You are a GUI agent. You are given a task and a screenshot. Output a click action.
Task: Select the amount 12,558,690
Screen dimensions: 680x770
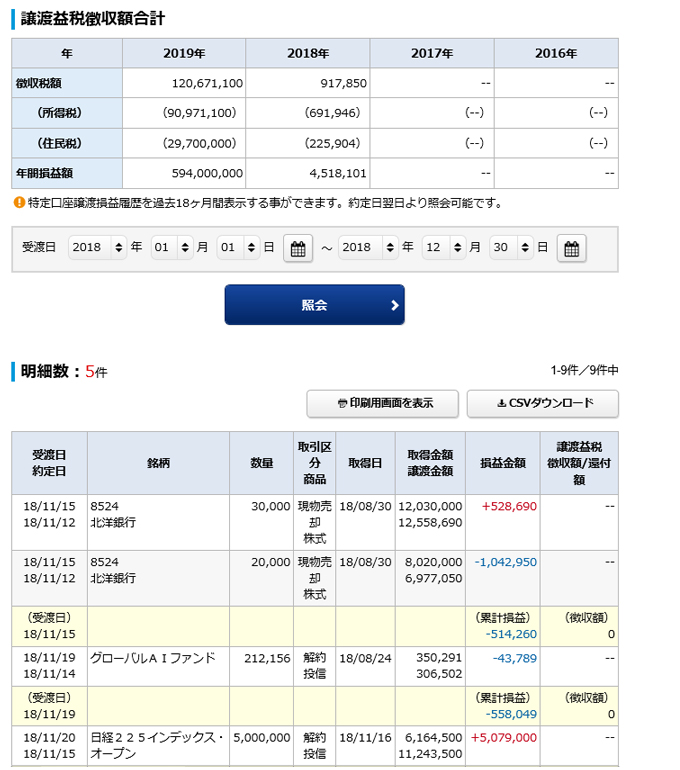click(430, 523)
